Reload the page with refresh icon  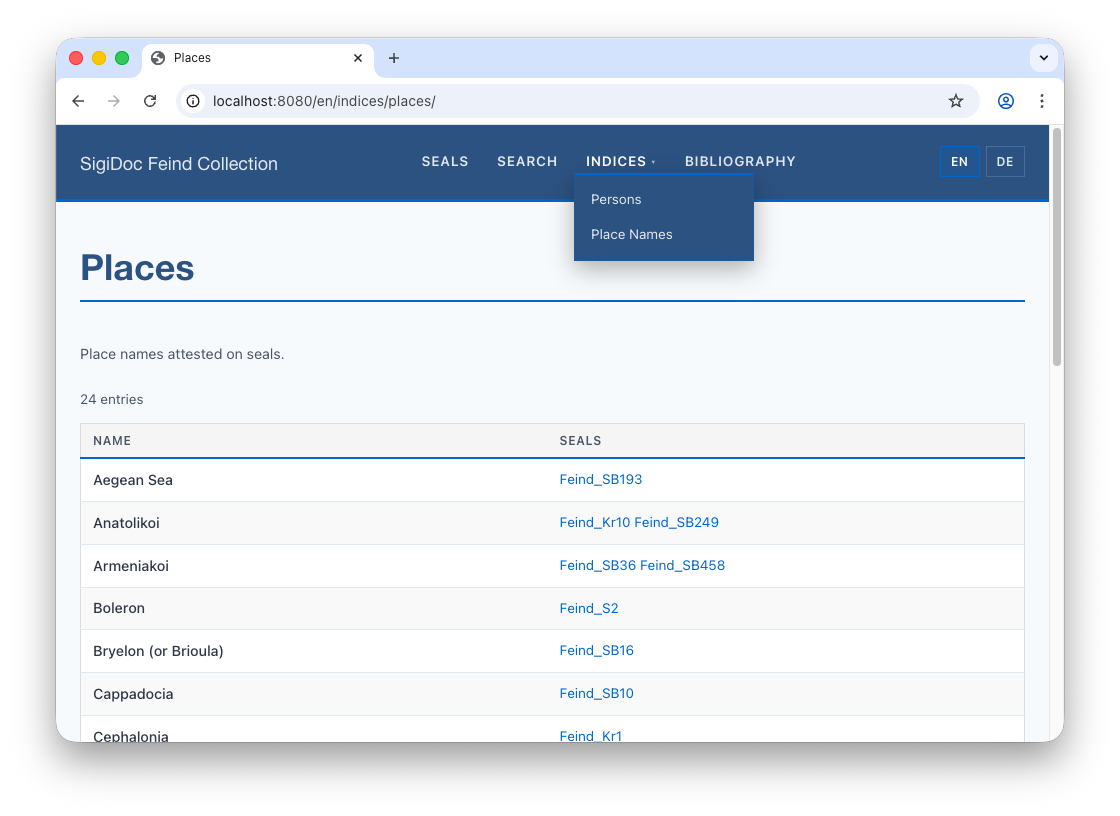pyautogui.click(x=150, y=101)
